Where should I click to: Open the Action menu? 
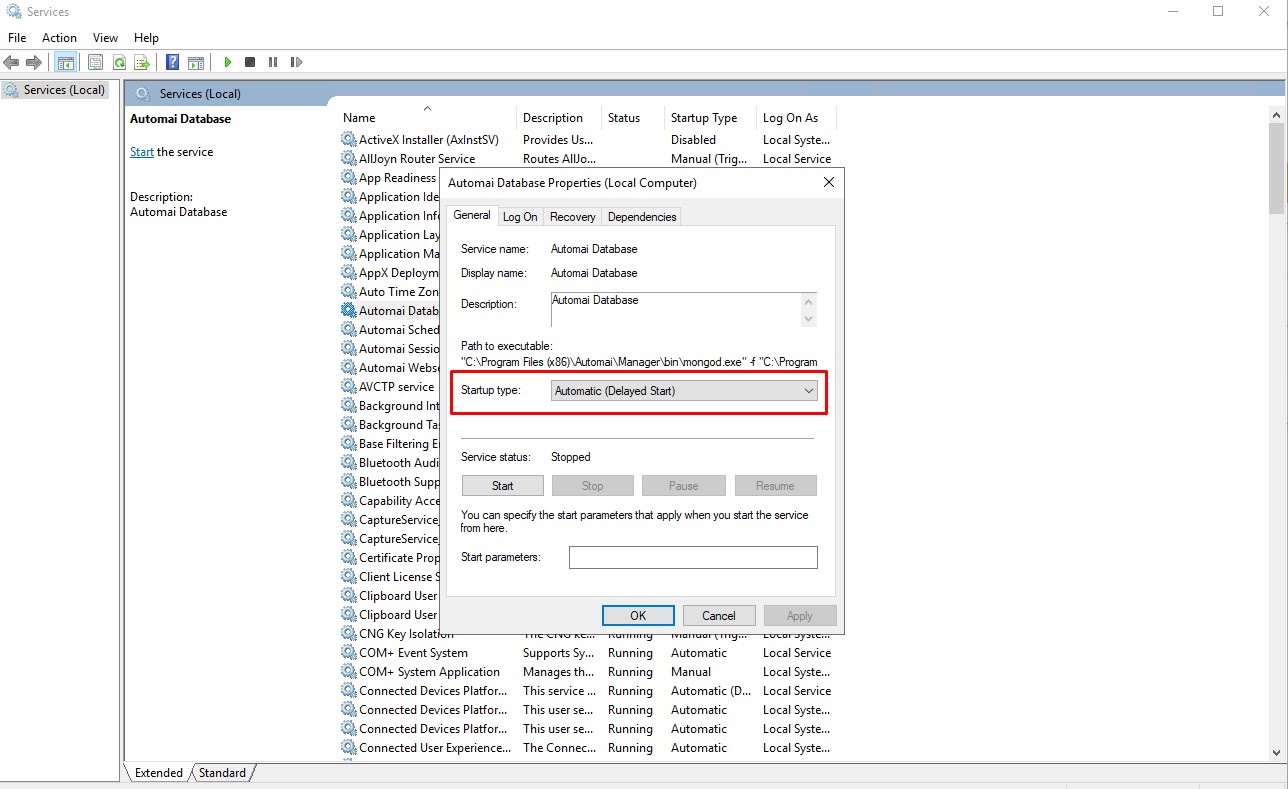pos(59,38)
